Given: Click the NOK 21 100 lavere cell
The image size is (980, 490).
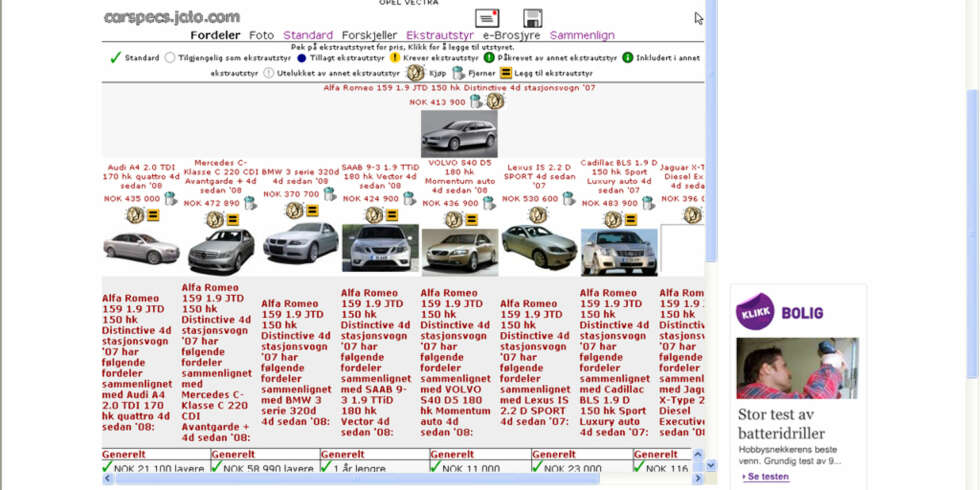Looking at the screenshot, I should [x=156, y=467].
